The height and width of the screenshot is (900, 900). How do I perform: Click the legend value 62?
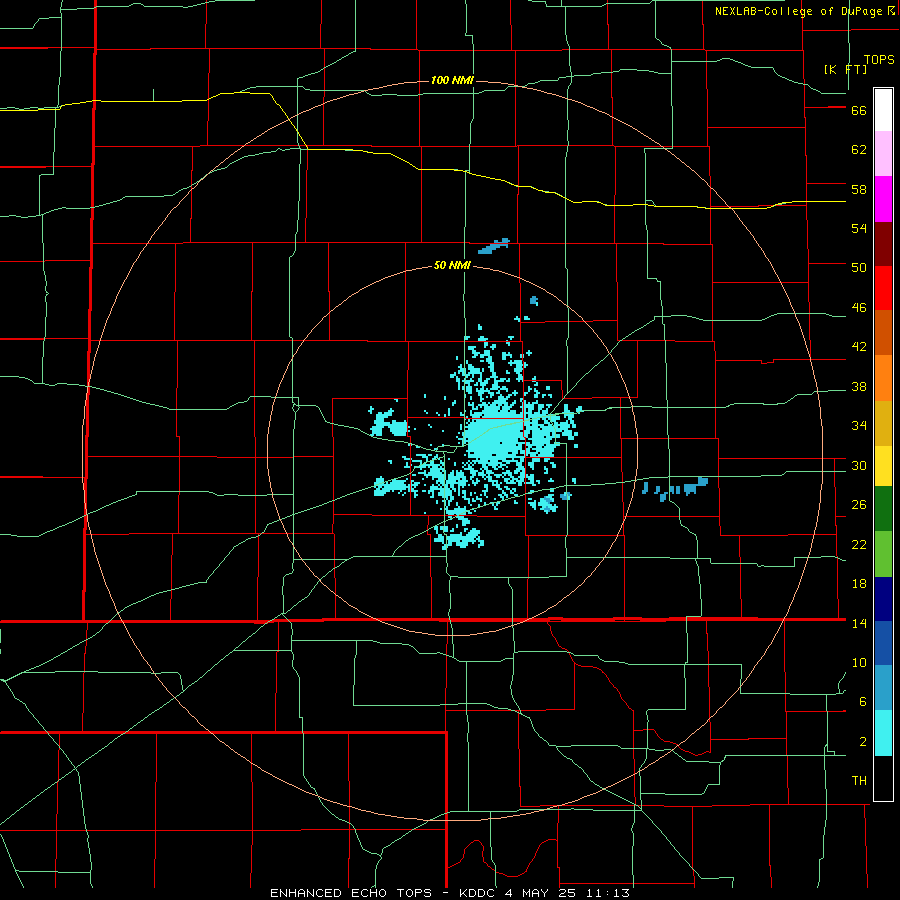859,150
